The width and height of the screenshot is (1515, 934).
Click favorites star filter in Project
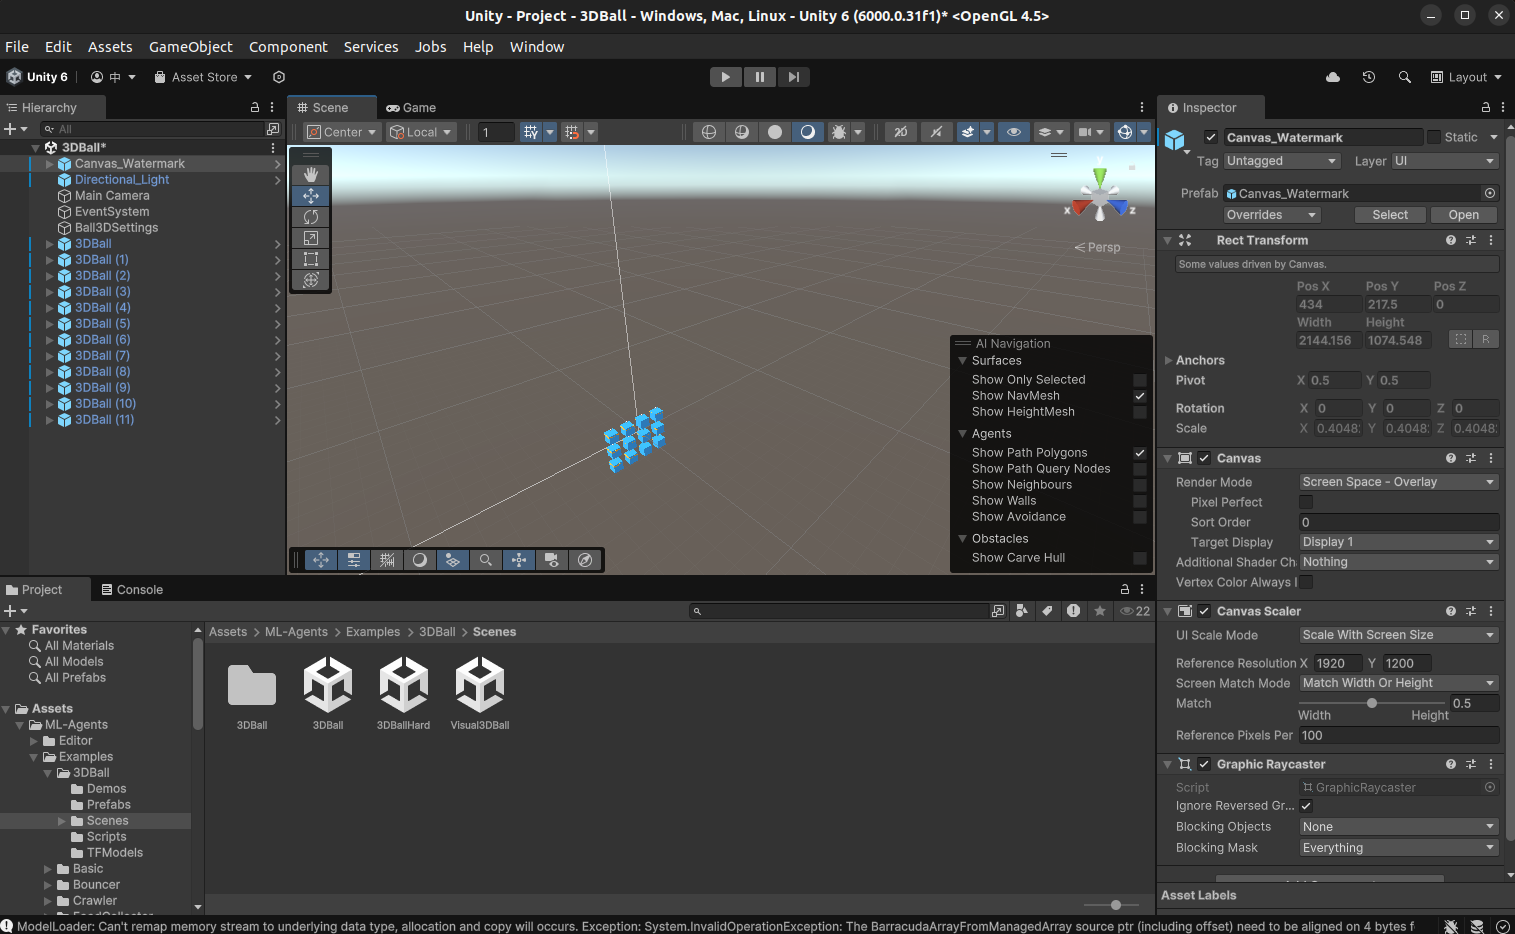coord(1100,611)
